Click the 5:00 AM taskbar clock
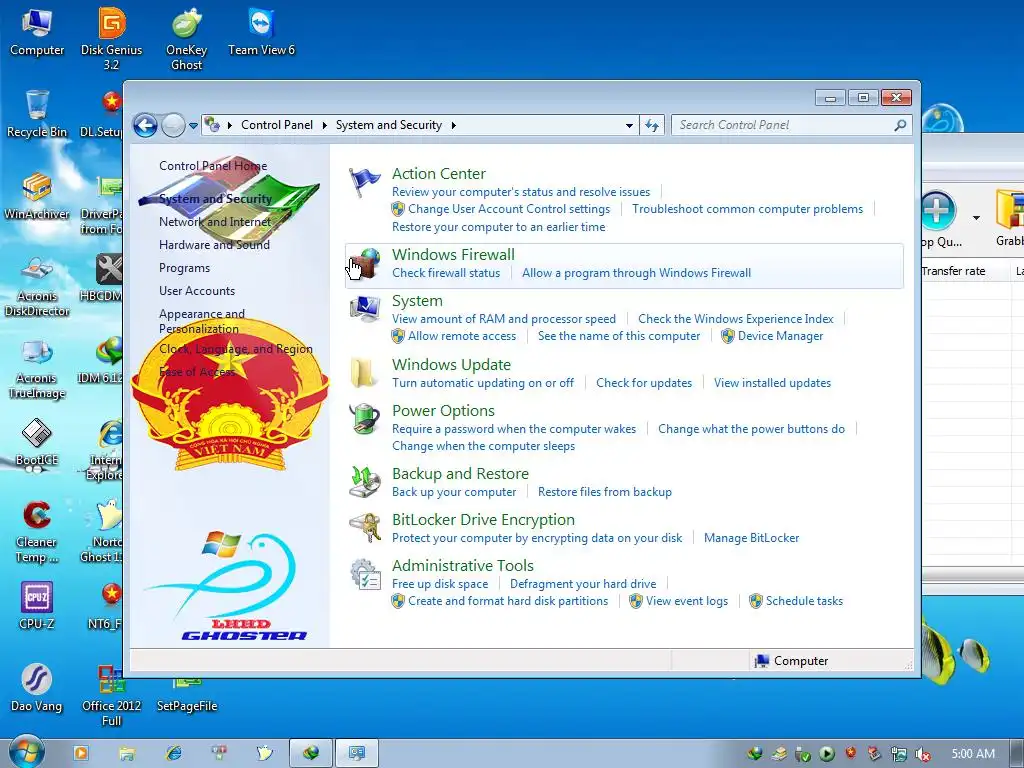This screenshot has height=768, width=1024. pyautogui.click(x=973, y=754)
